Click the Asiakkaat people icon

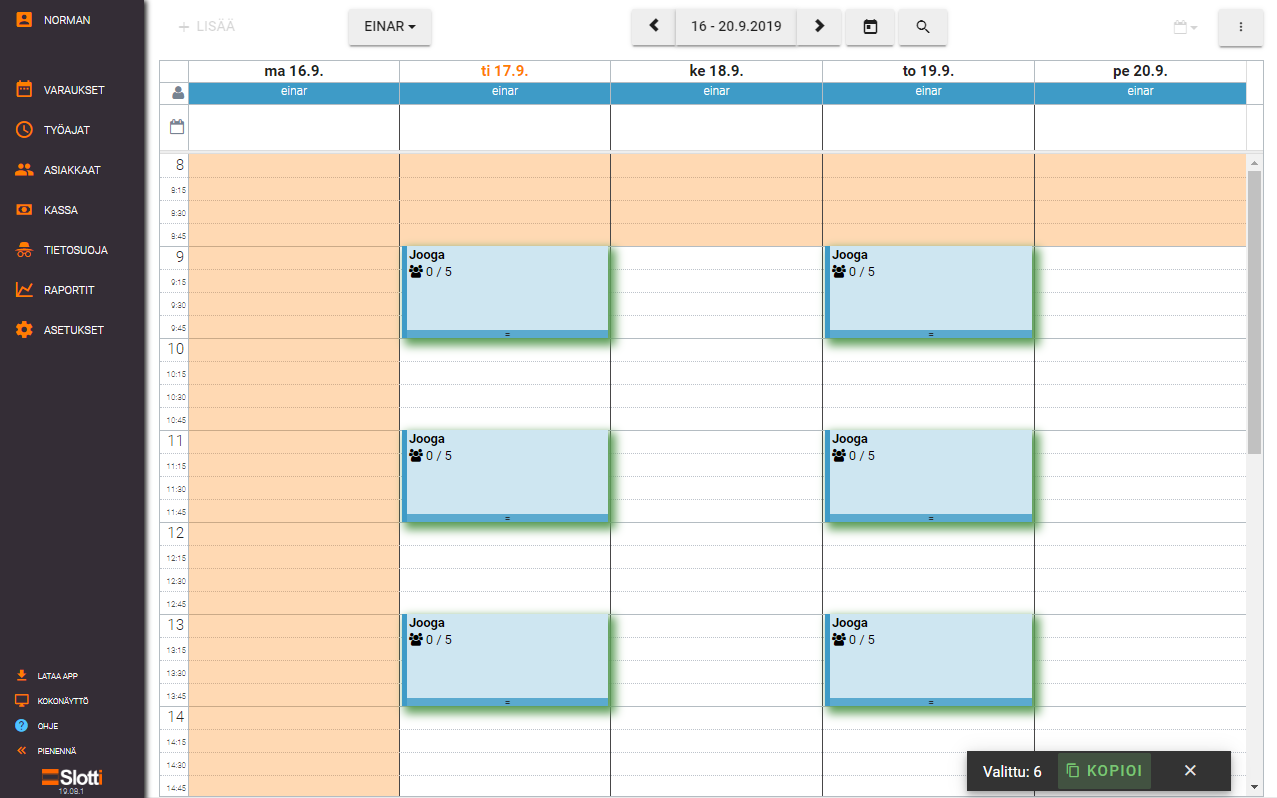point(24,170)
